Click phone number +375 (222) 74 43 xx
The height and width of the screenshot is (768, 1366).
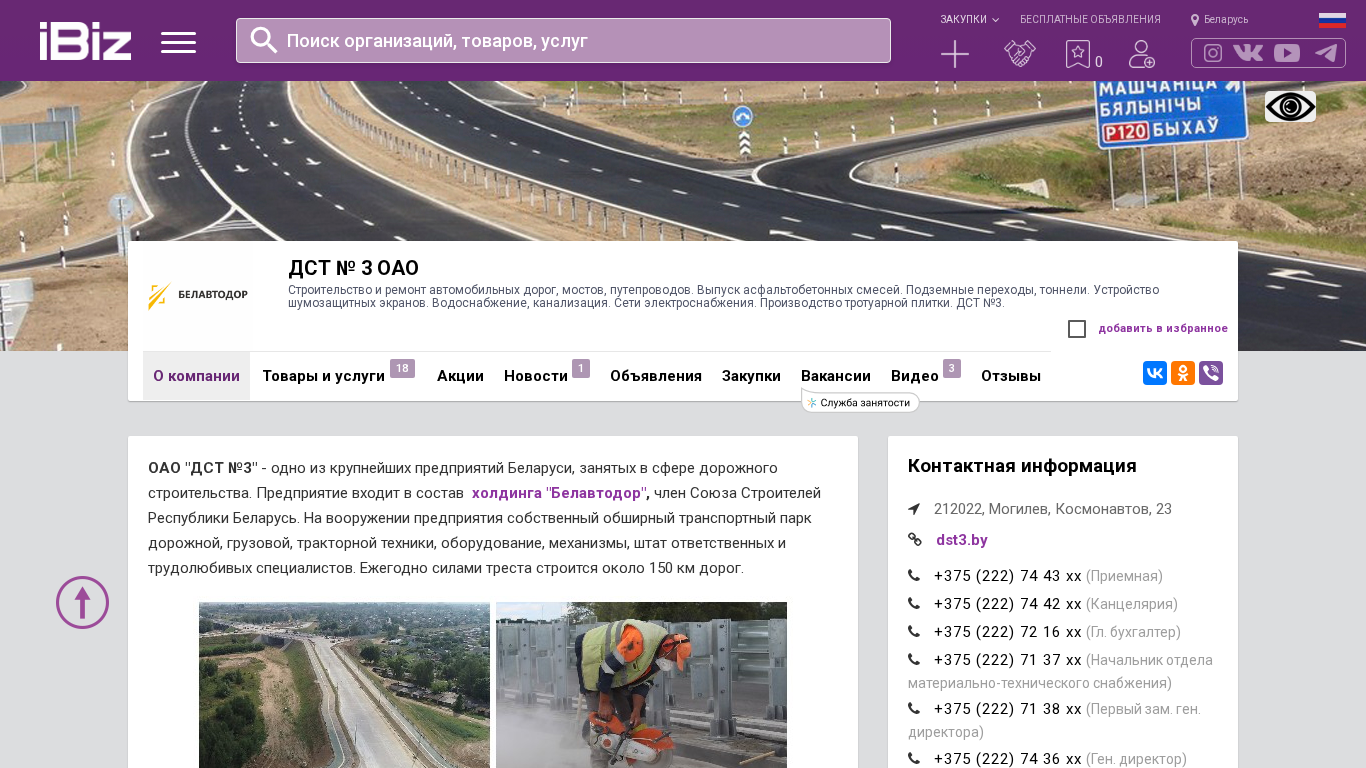click(x=1007, y=576)
